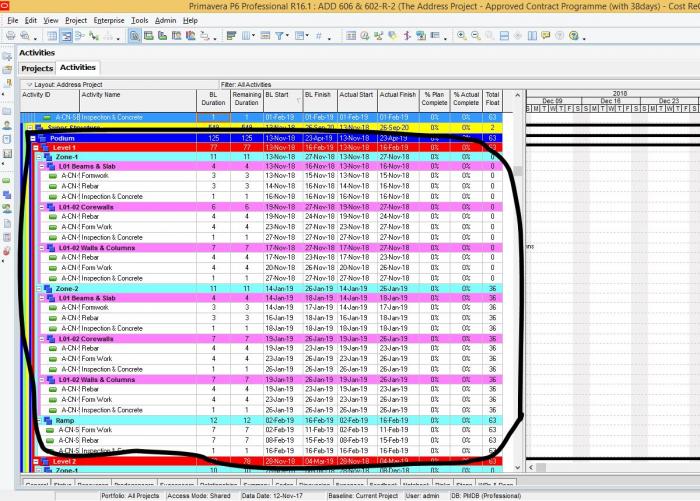Viewport: 700px width, 501px height.
Task: Click the Progress Spotlight toolbar icon
Action: pos(393,36)
